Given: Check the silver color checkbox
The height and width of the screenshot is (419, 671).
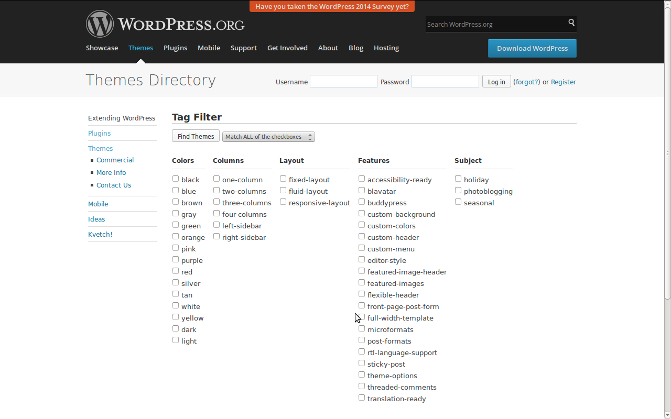Looking at the screenshot, I should coord(175,282).
